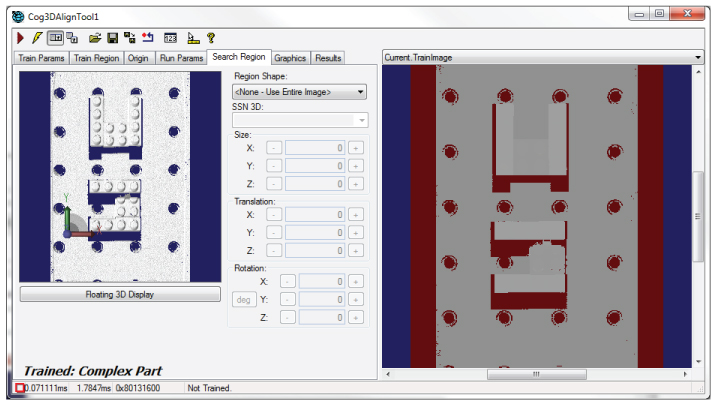Toggle the local tool display button
This screenshot has height=406, width=716.
pos(56,38)
